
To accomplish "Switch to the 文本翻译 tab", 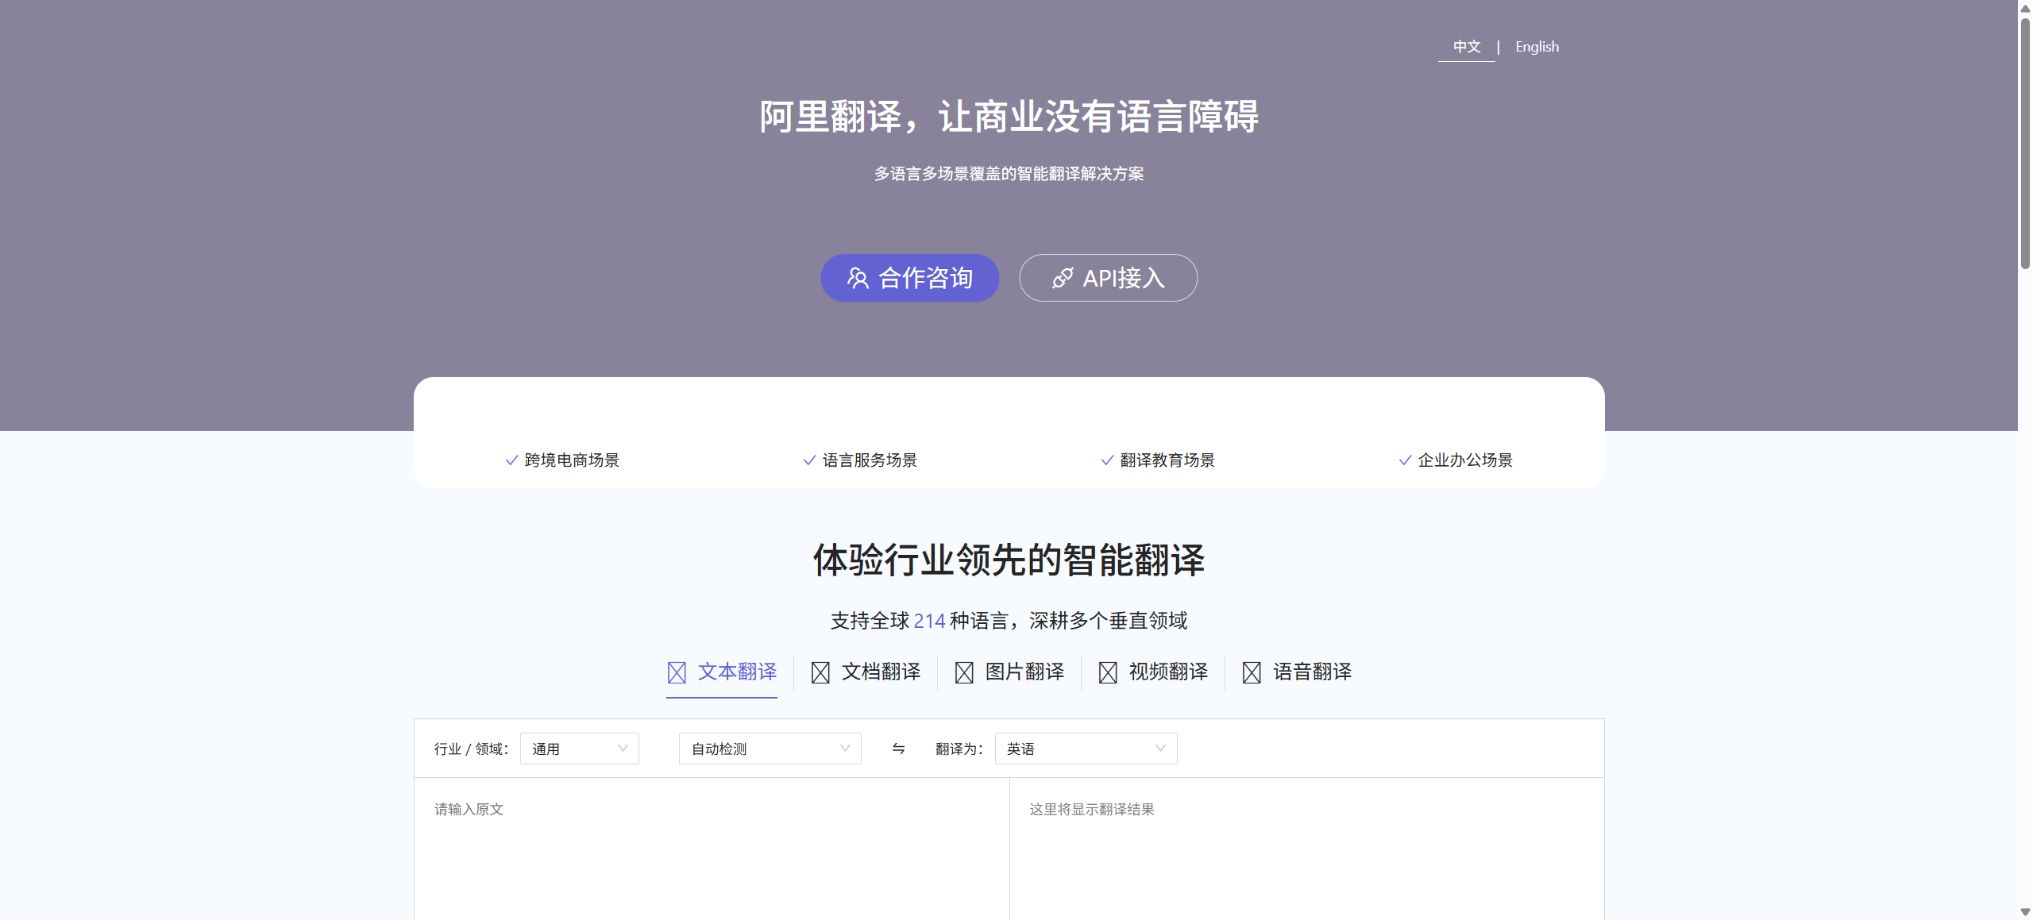I will pos(722,672).
